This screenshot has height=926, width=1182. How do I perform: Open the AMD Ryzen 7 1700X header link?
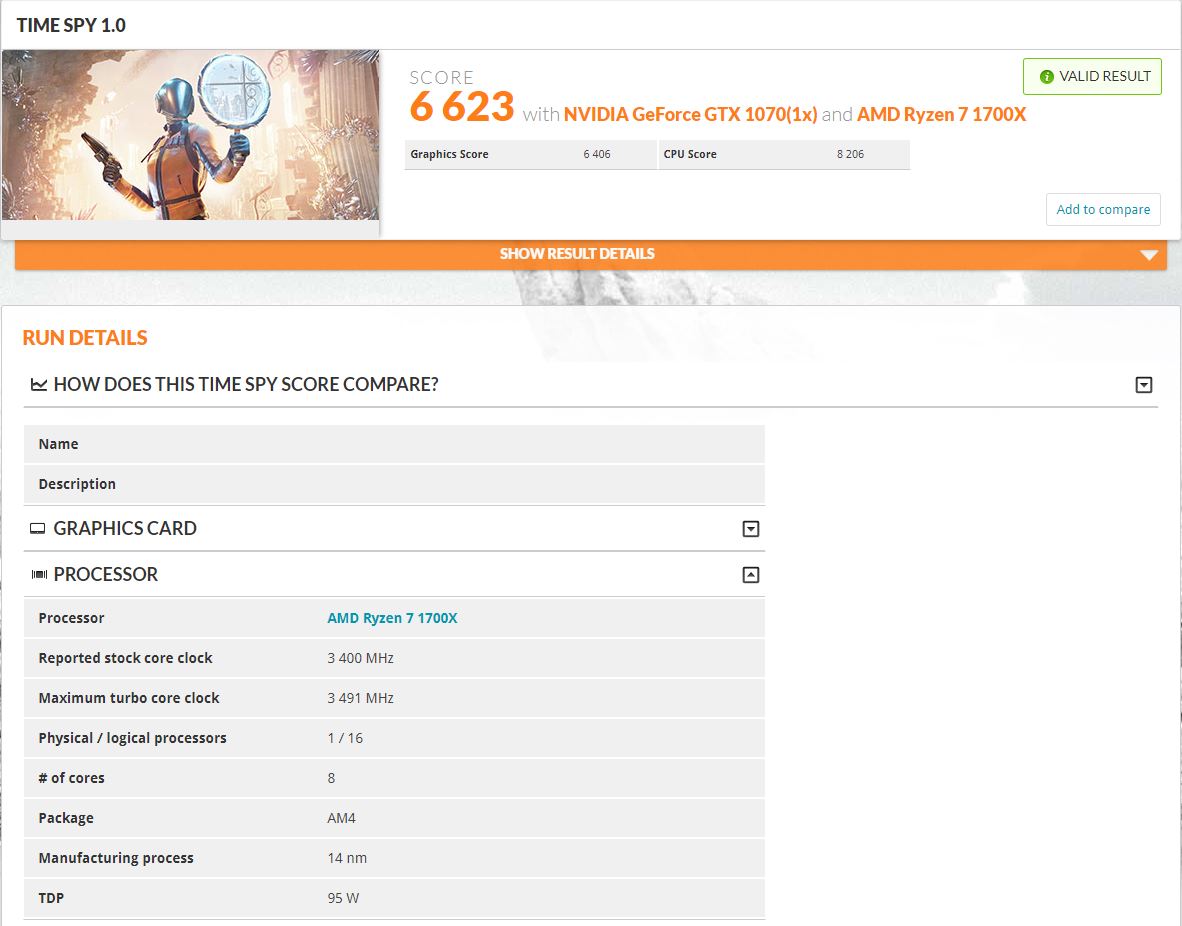point(942,115)
